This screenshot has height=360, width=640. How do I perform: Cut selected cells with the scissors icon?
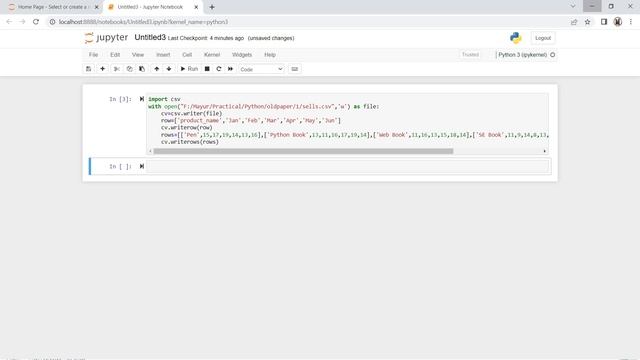coord(117,69)
